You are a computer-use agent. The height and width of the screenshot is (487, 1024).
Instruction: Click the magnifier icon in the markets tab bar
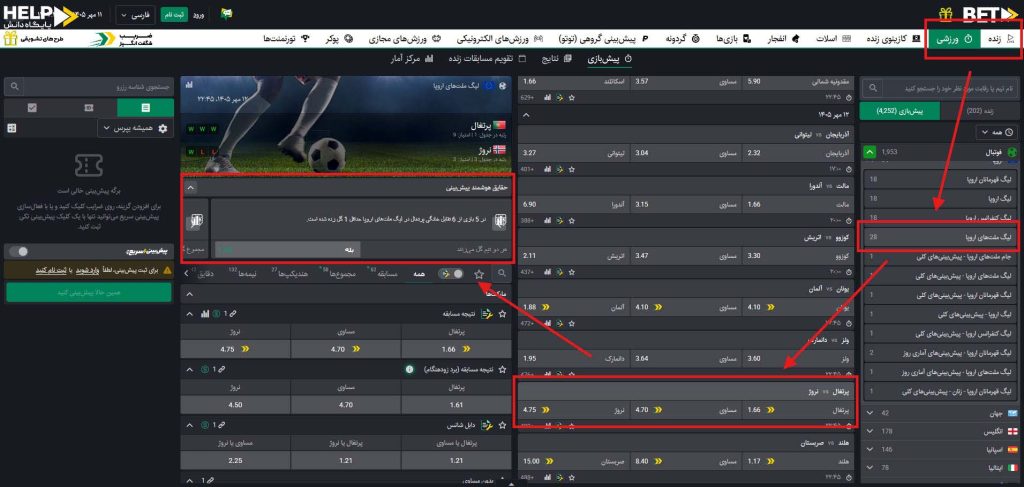click(x=502, y=274)
